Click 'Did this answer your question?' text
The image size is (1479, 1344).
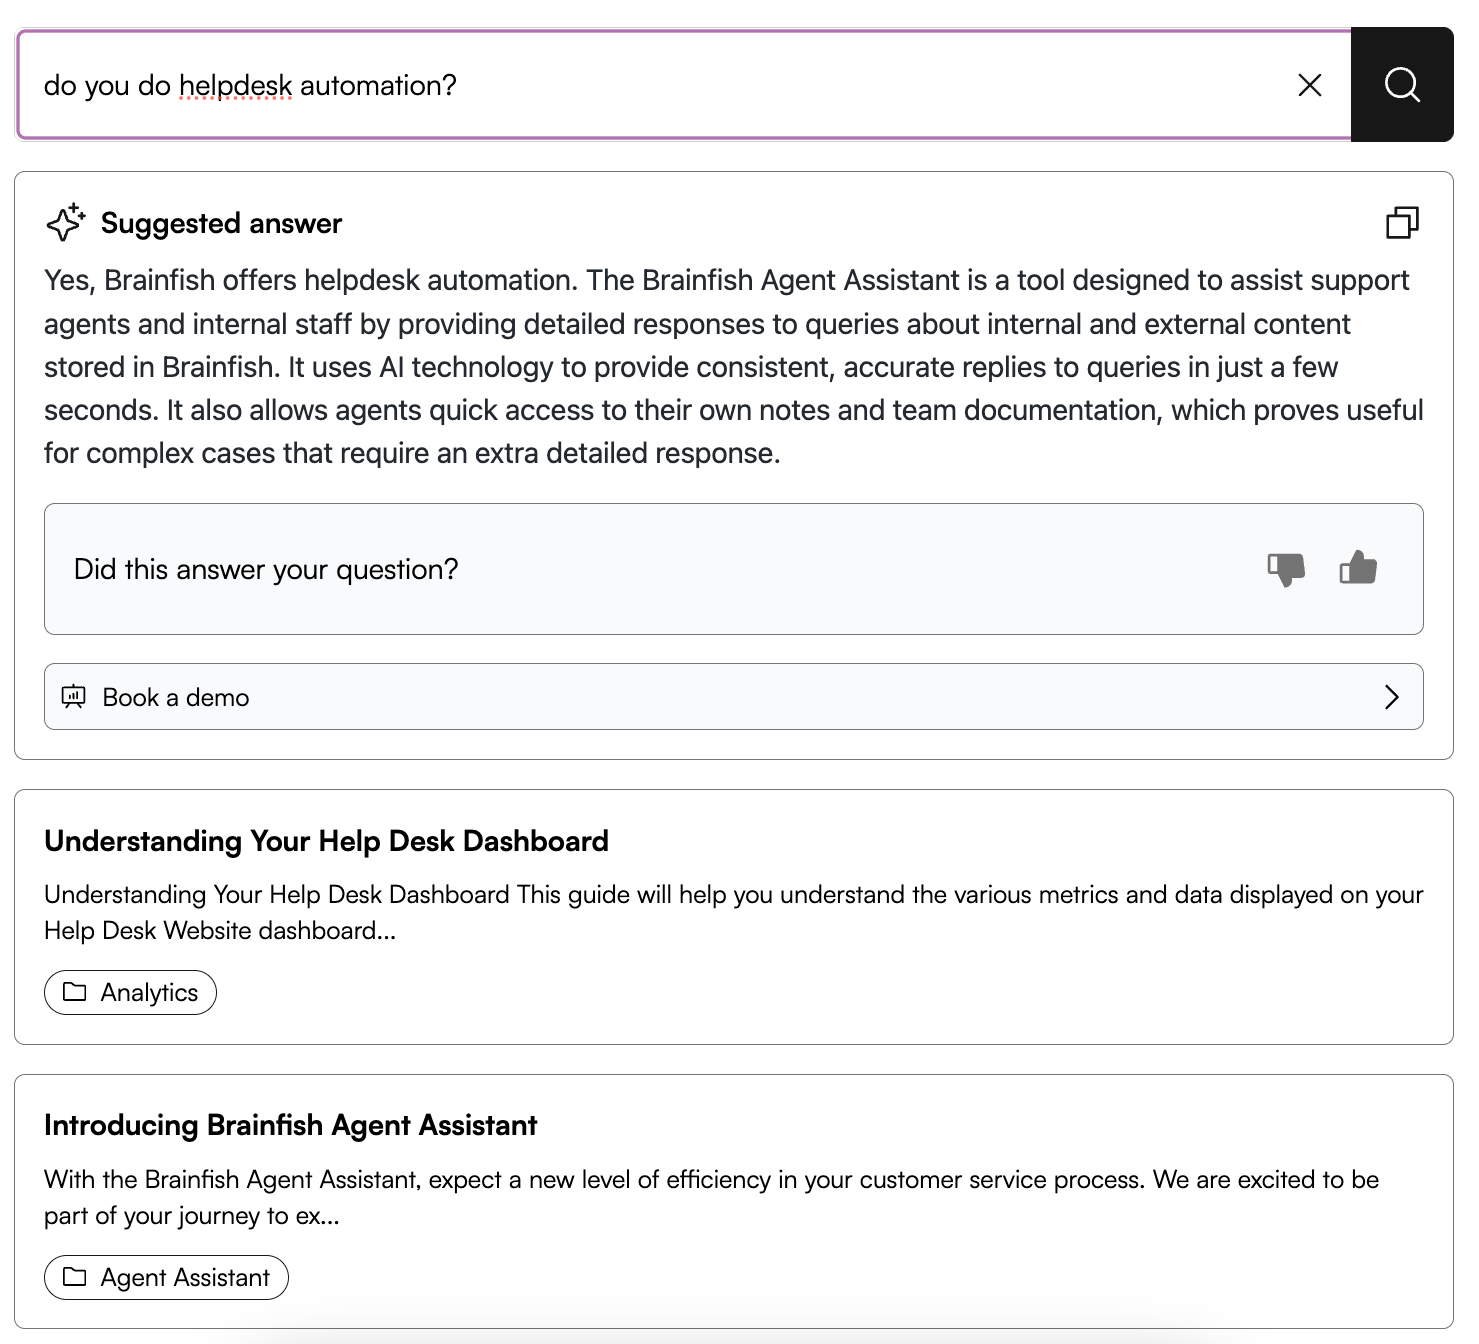(266, 569)
